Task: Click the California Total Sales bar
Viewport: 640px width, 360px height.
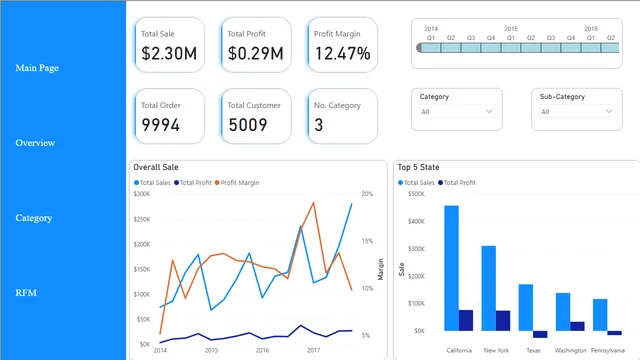Action: pyautogui.click(x=451, y=268)
